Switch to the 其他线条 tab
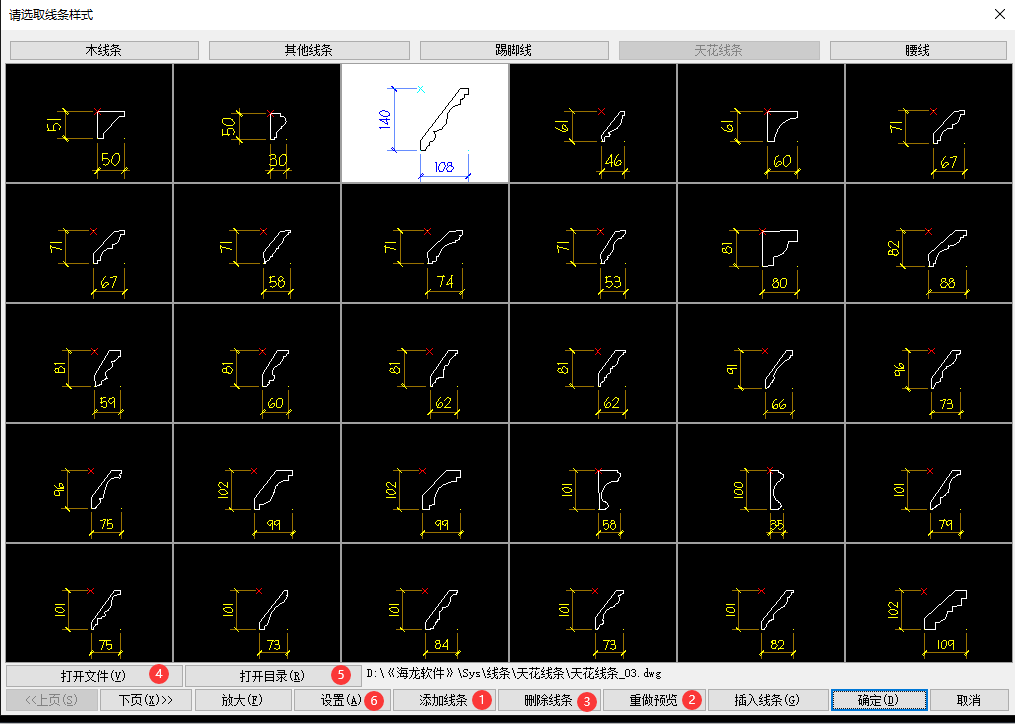The width and height of the screenshot is (1015, 724). point(309,51)
